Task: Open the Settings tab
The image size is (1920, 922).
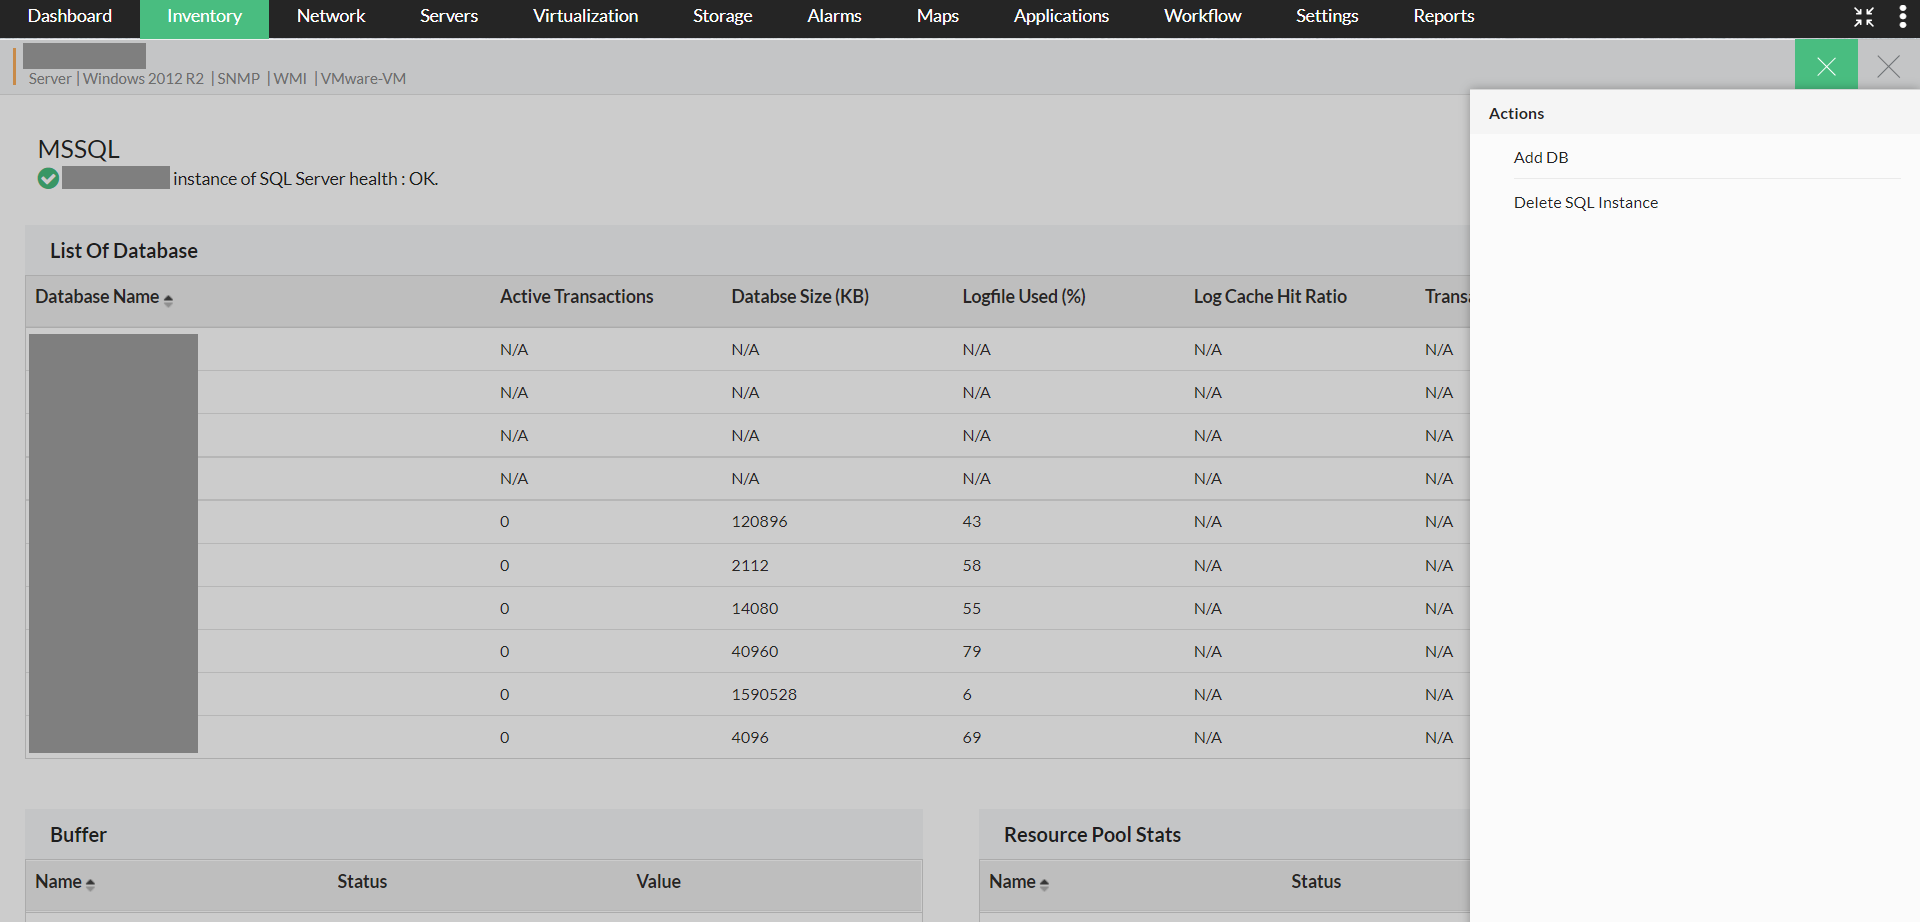Action: [1327, 17]
